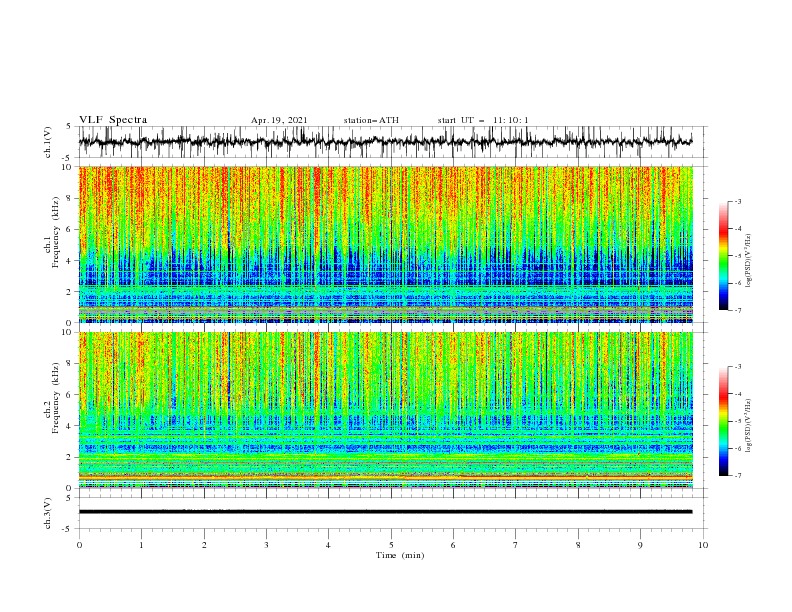Click the "-7" label on the lower color bar
792x612 pixels.
coord(738,475)
